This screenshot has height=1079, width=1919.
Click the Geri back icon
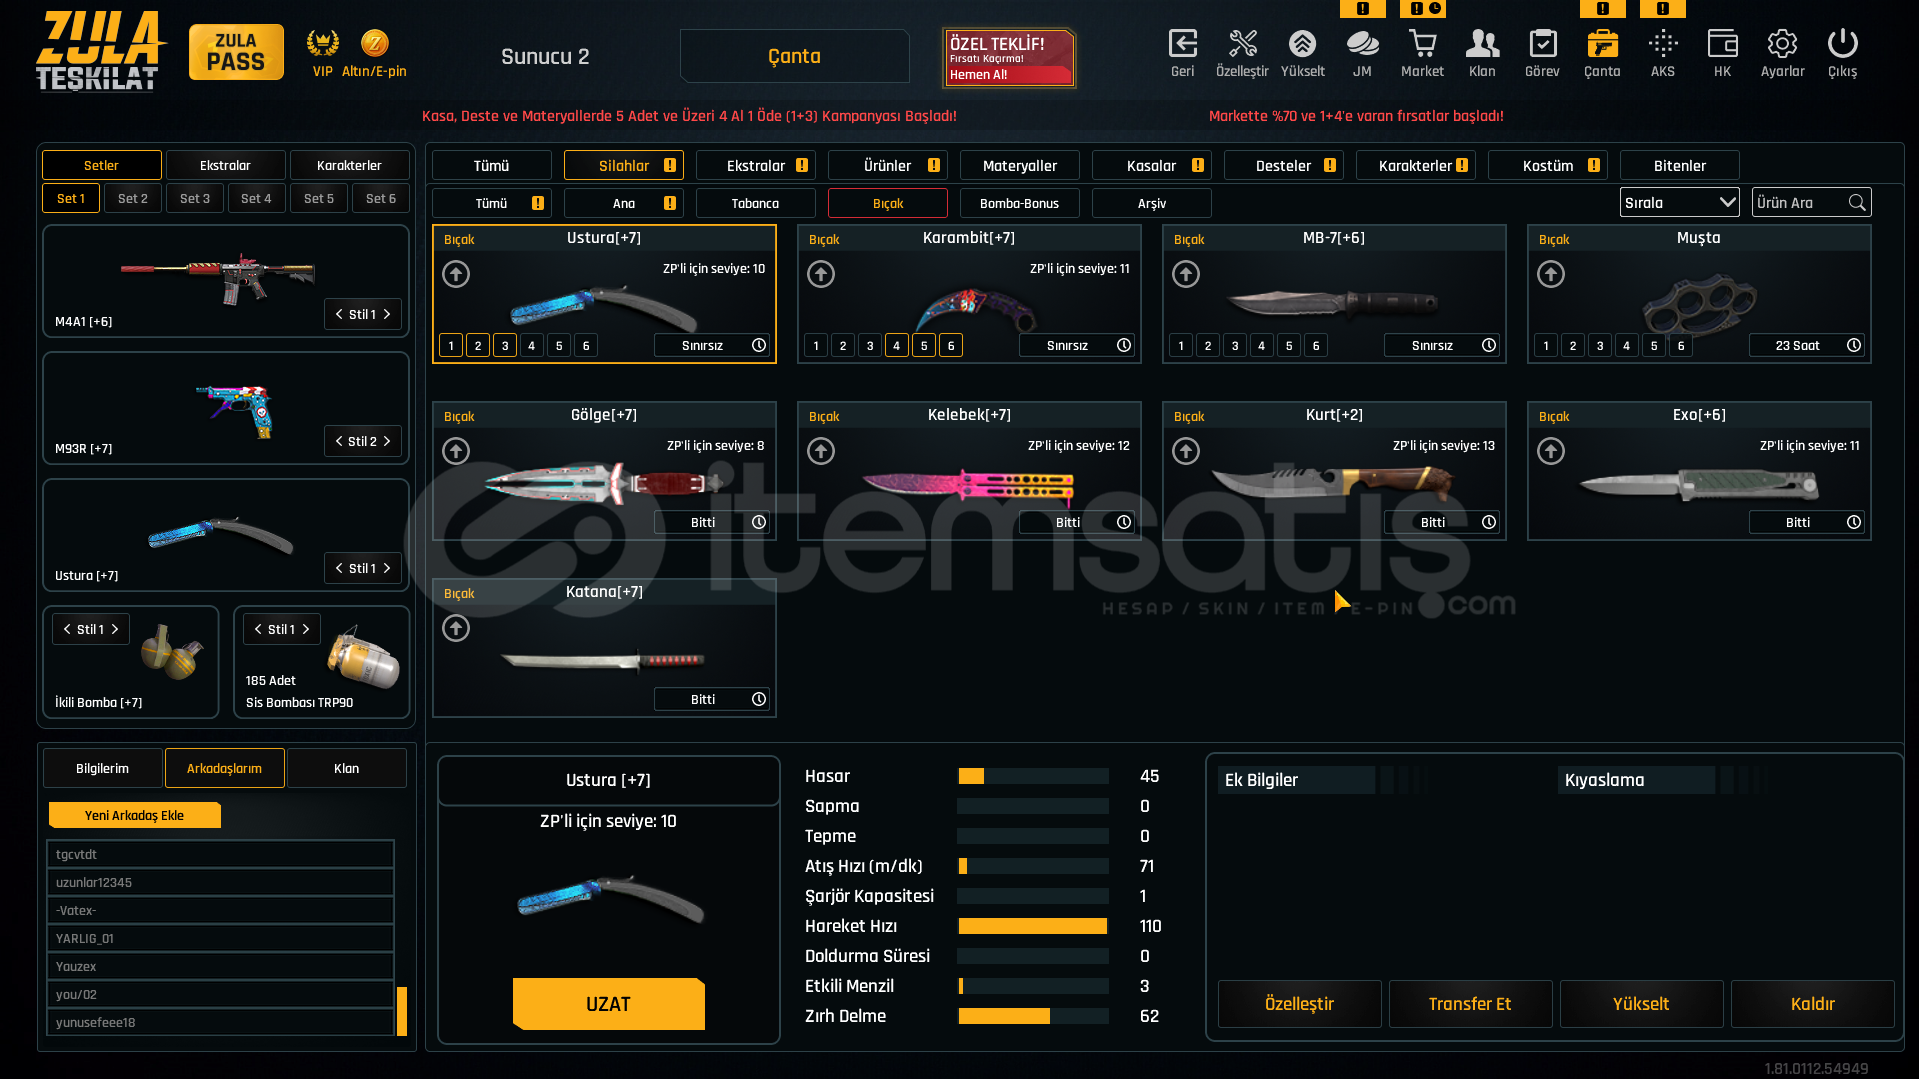pos(1183,44)
